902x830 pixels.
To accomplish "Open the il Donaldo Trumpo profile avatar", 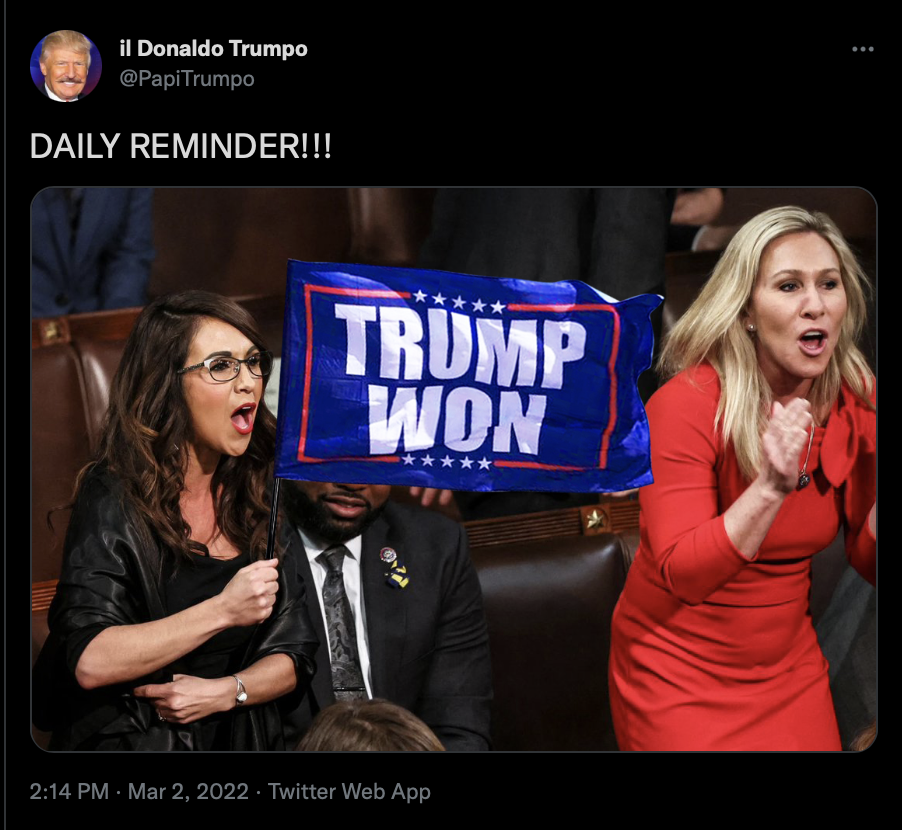I will (66, 66).
